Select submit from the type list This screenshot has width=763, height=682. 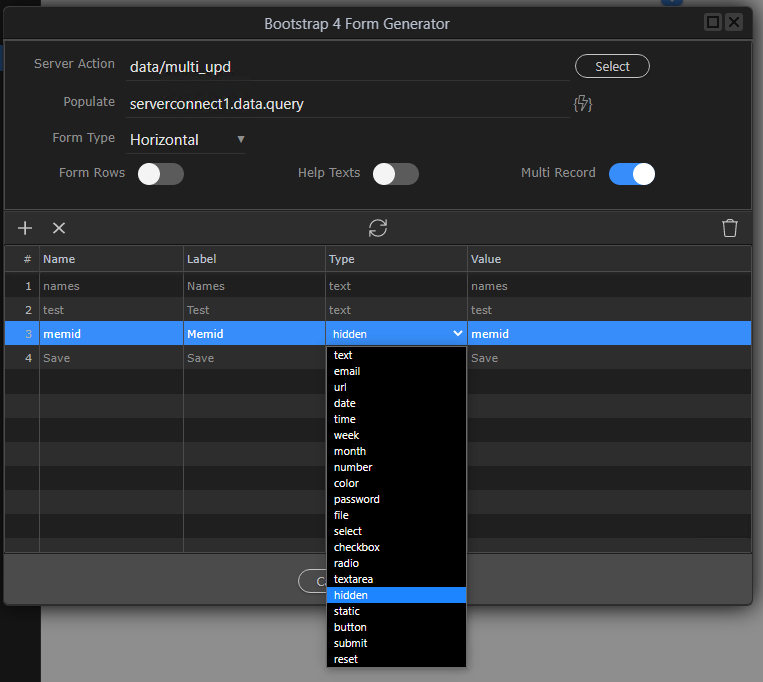tap(396, 643)
